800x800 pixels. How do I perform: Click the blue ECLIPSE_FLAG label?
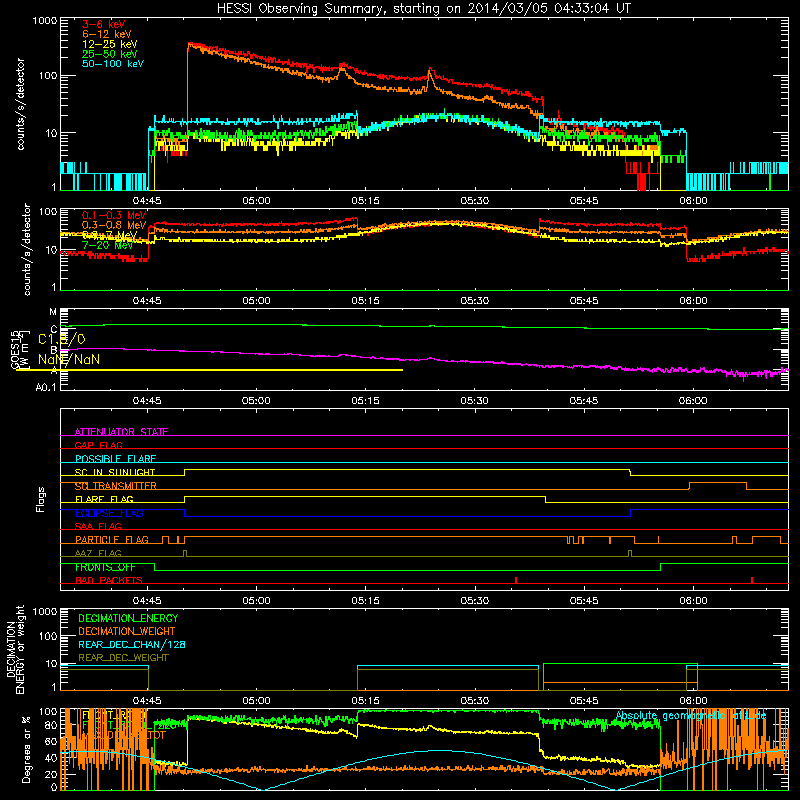click(x=109, y=513)
